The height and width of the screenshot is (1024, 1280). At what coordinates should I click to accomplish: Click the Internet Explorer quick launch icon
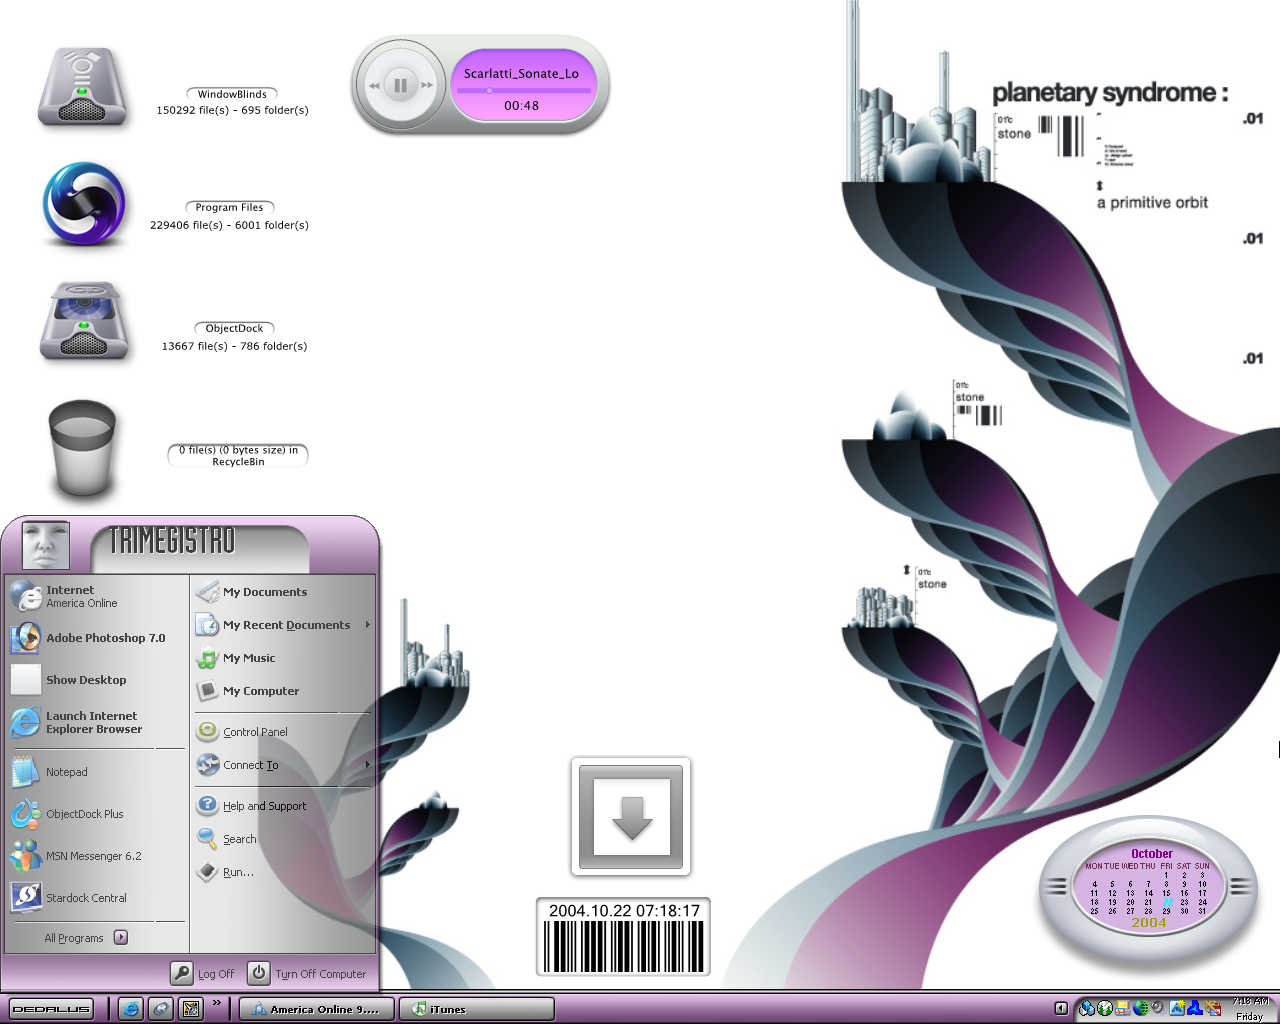[x=130, y=1009]
